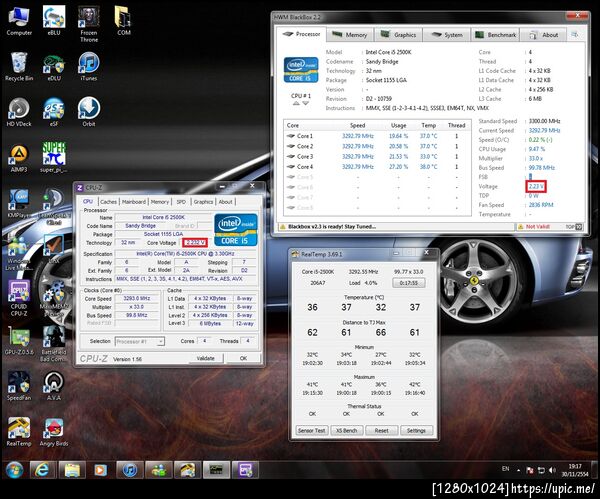Click Sensor Test in RealTemp
This screenshot has height=499, width=600.
(311, 431)
